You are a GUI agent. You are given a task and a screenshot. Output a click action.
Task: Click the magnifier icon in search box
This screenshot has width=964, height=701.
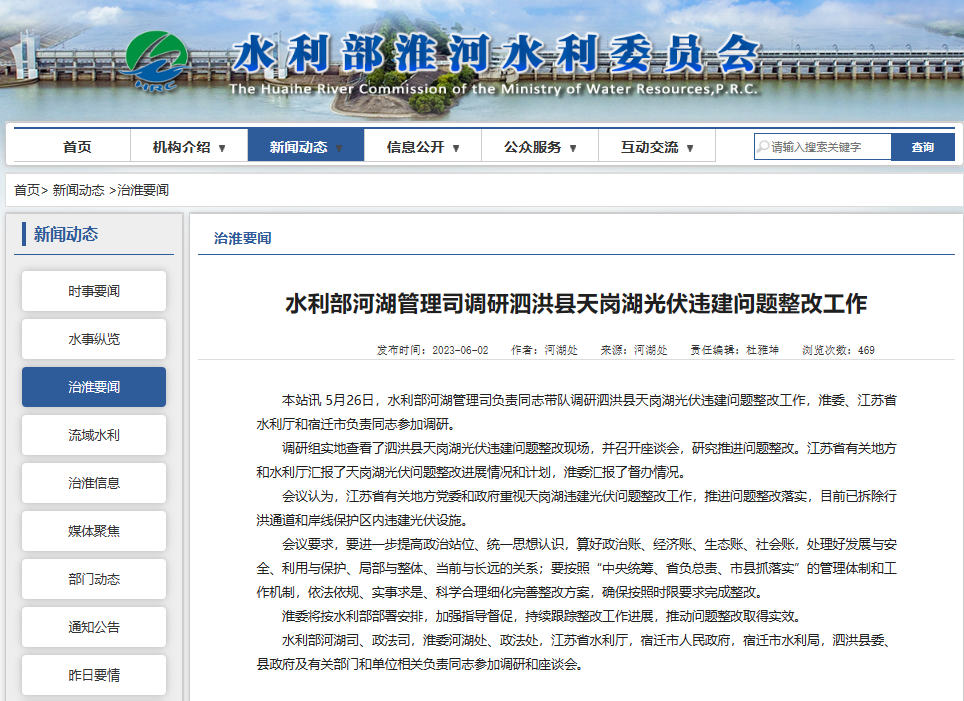pos(762,147)
